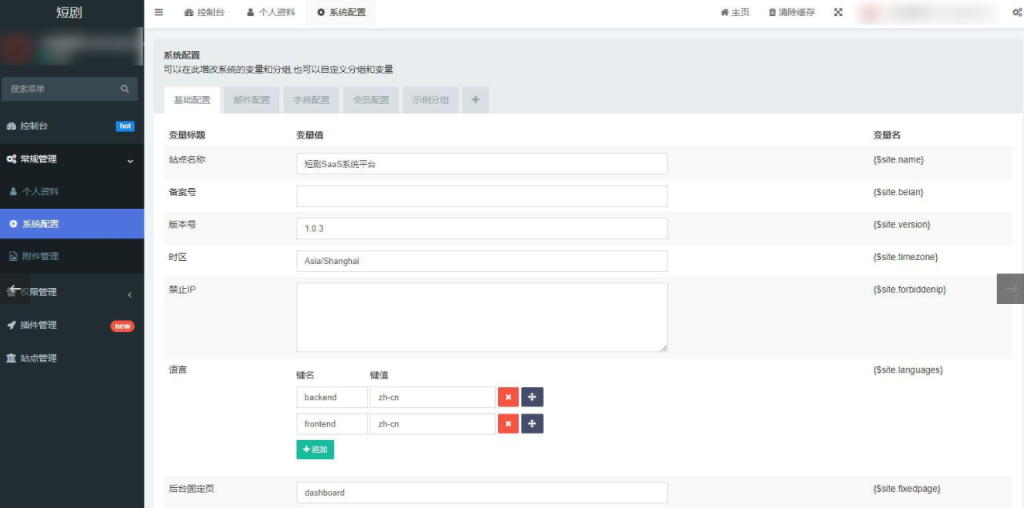This screenshot has width=1024, height=508.
Task: Delete the frontend language row
Action: point(508,424)
